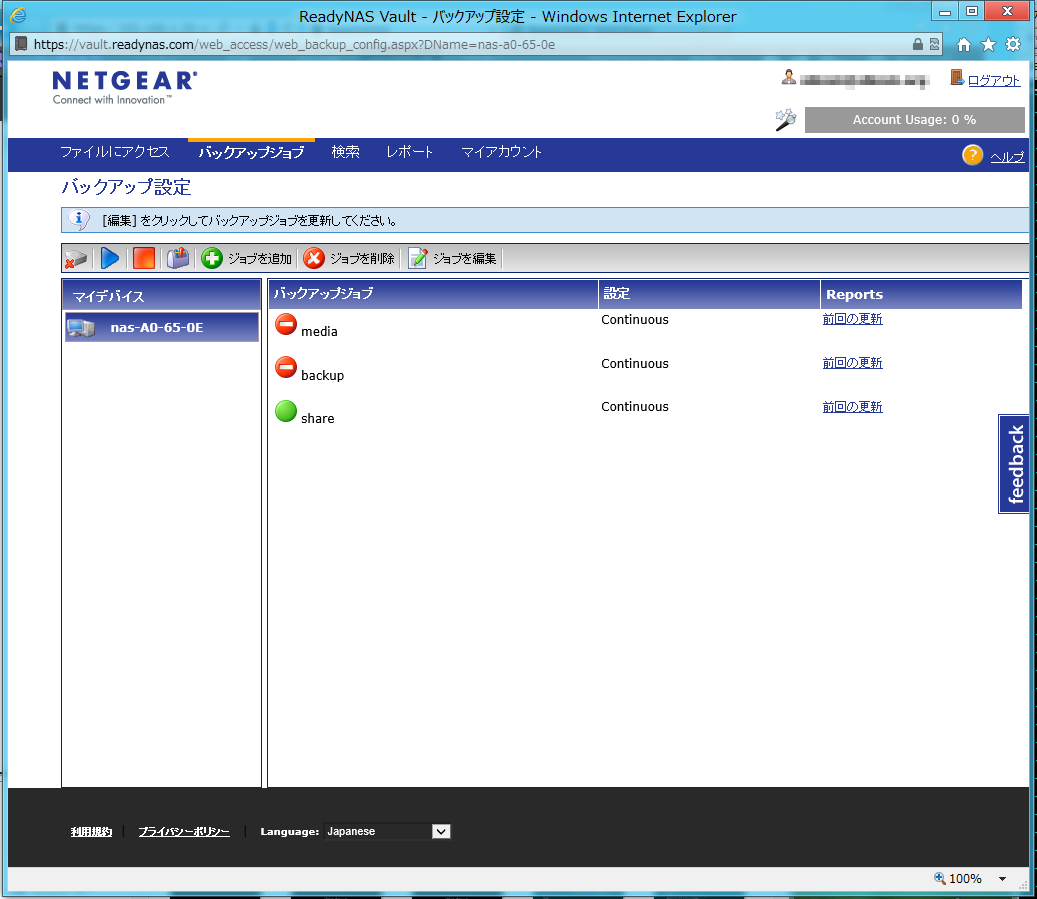Image resolution: width=1037 pixels, height=899 pixels.
Task: Open the レポート tab
Action: (x=410, y=153)
